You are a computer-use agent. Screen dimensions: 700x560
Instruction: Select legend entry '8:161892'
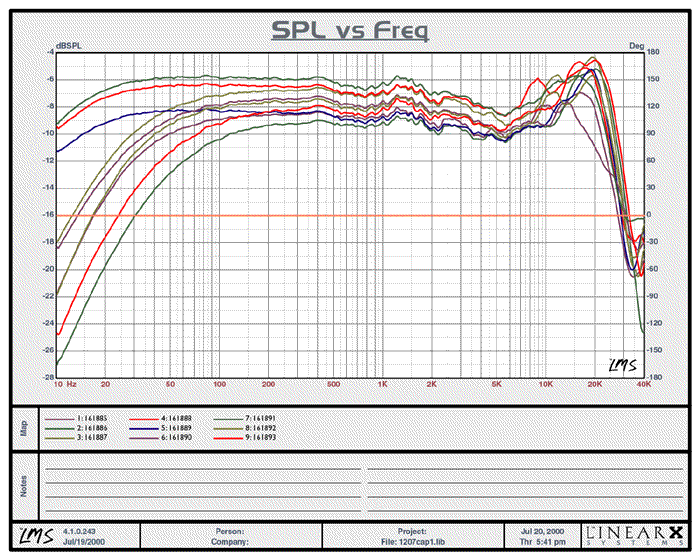tap(261, 428)
